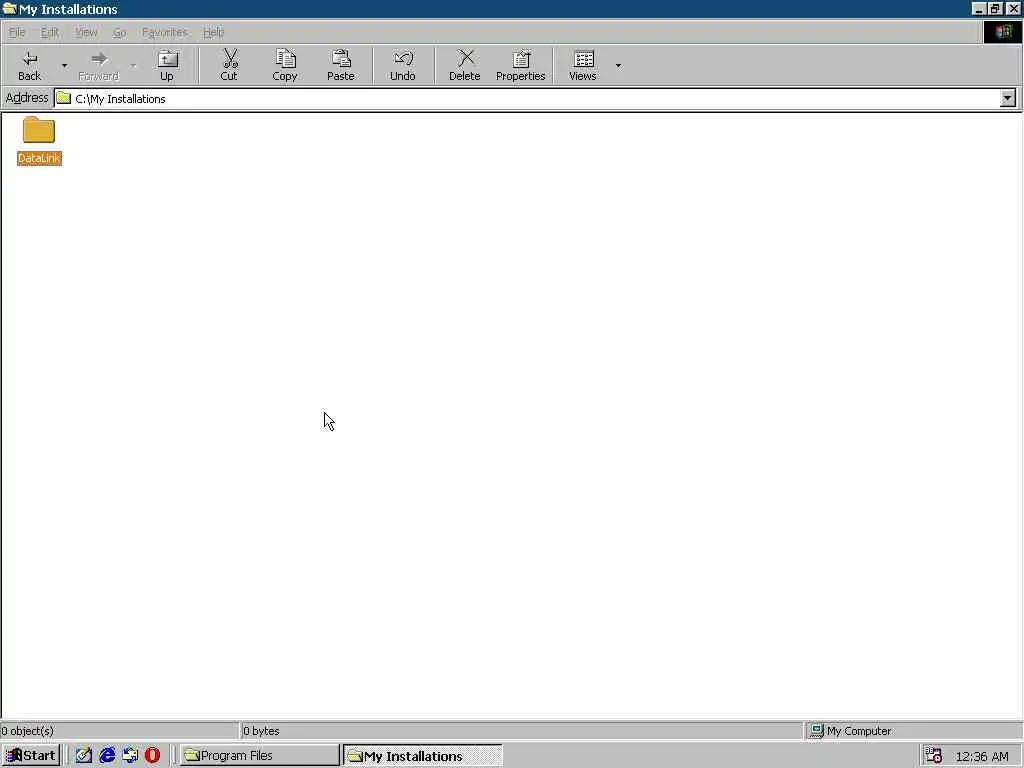Switch to Program Files taskbar window

tap(260, 756)
